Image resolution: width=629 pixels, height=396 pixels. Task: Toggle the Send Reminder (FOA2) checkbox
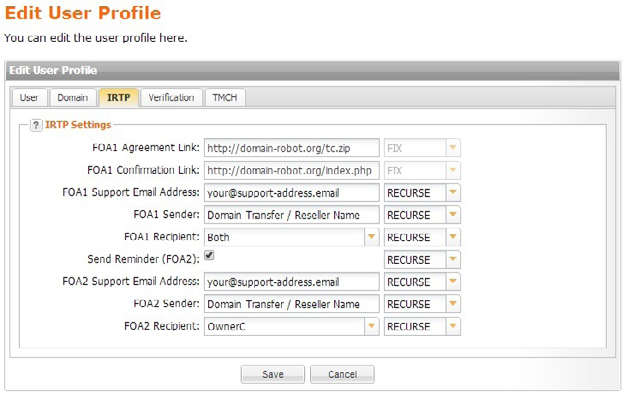point(209,255)
